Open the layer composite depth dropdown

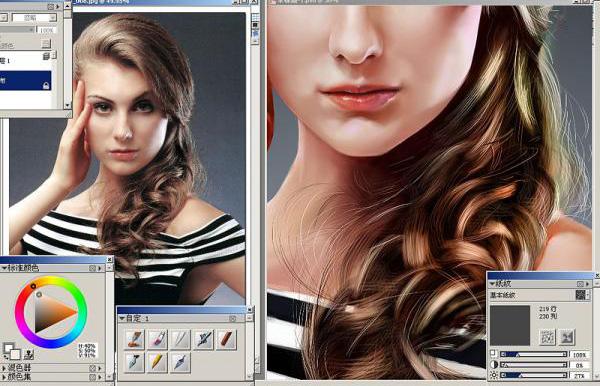click(34, 18)
